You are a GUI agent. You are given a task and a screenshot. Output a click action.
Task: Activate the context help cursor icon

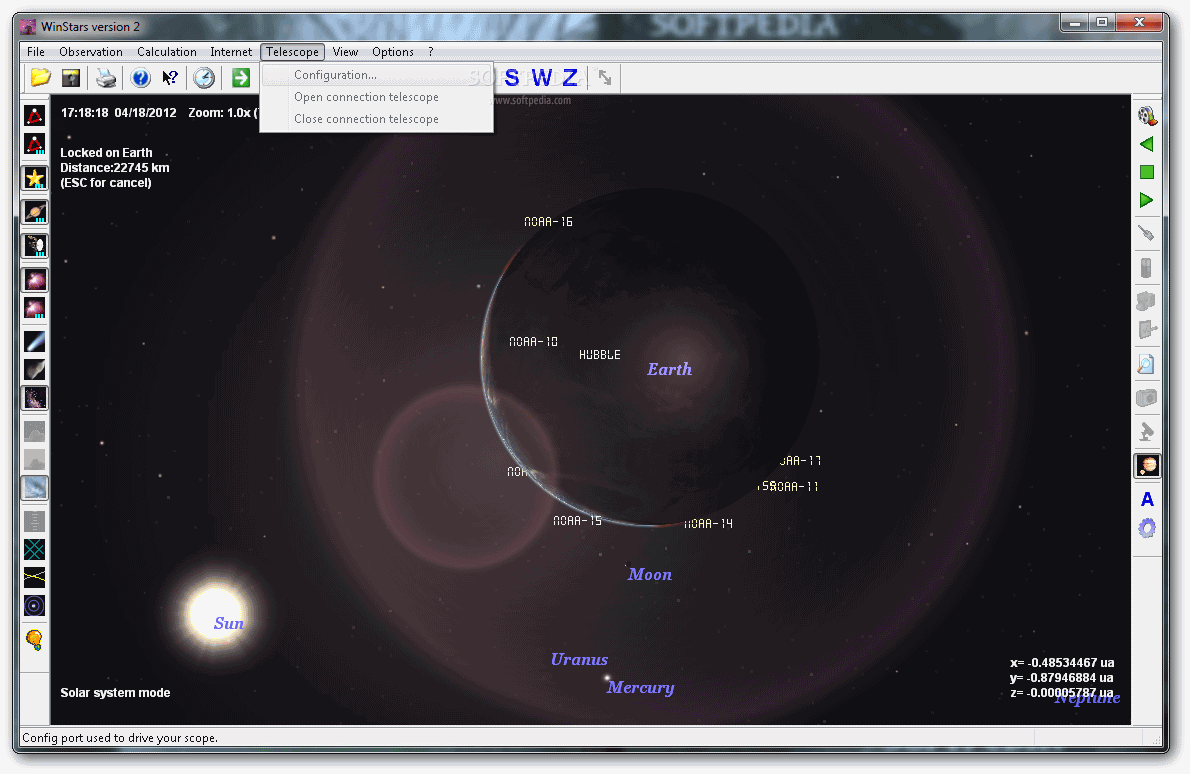[170, 77]
